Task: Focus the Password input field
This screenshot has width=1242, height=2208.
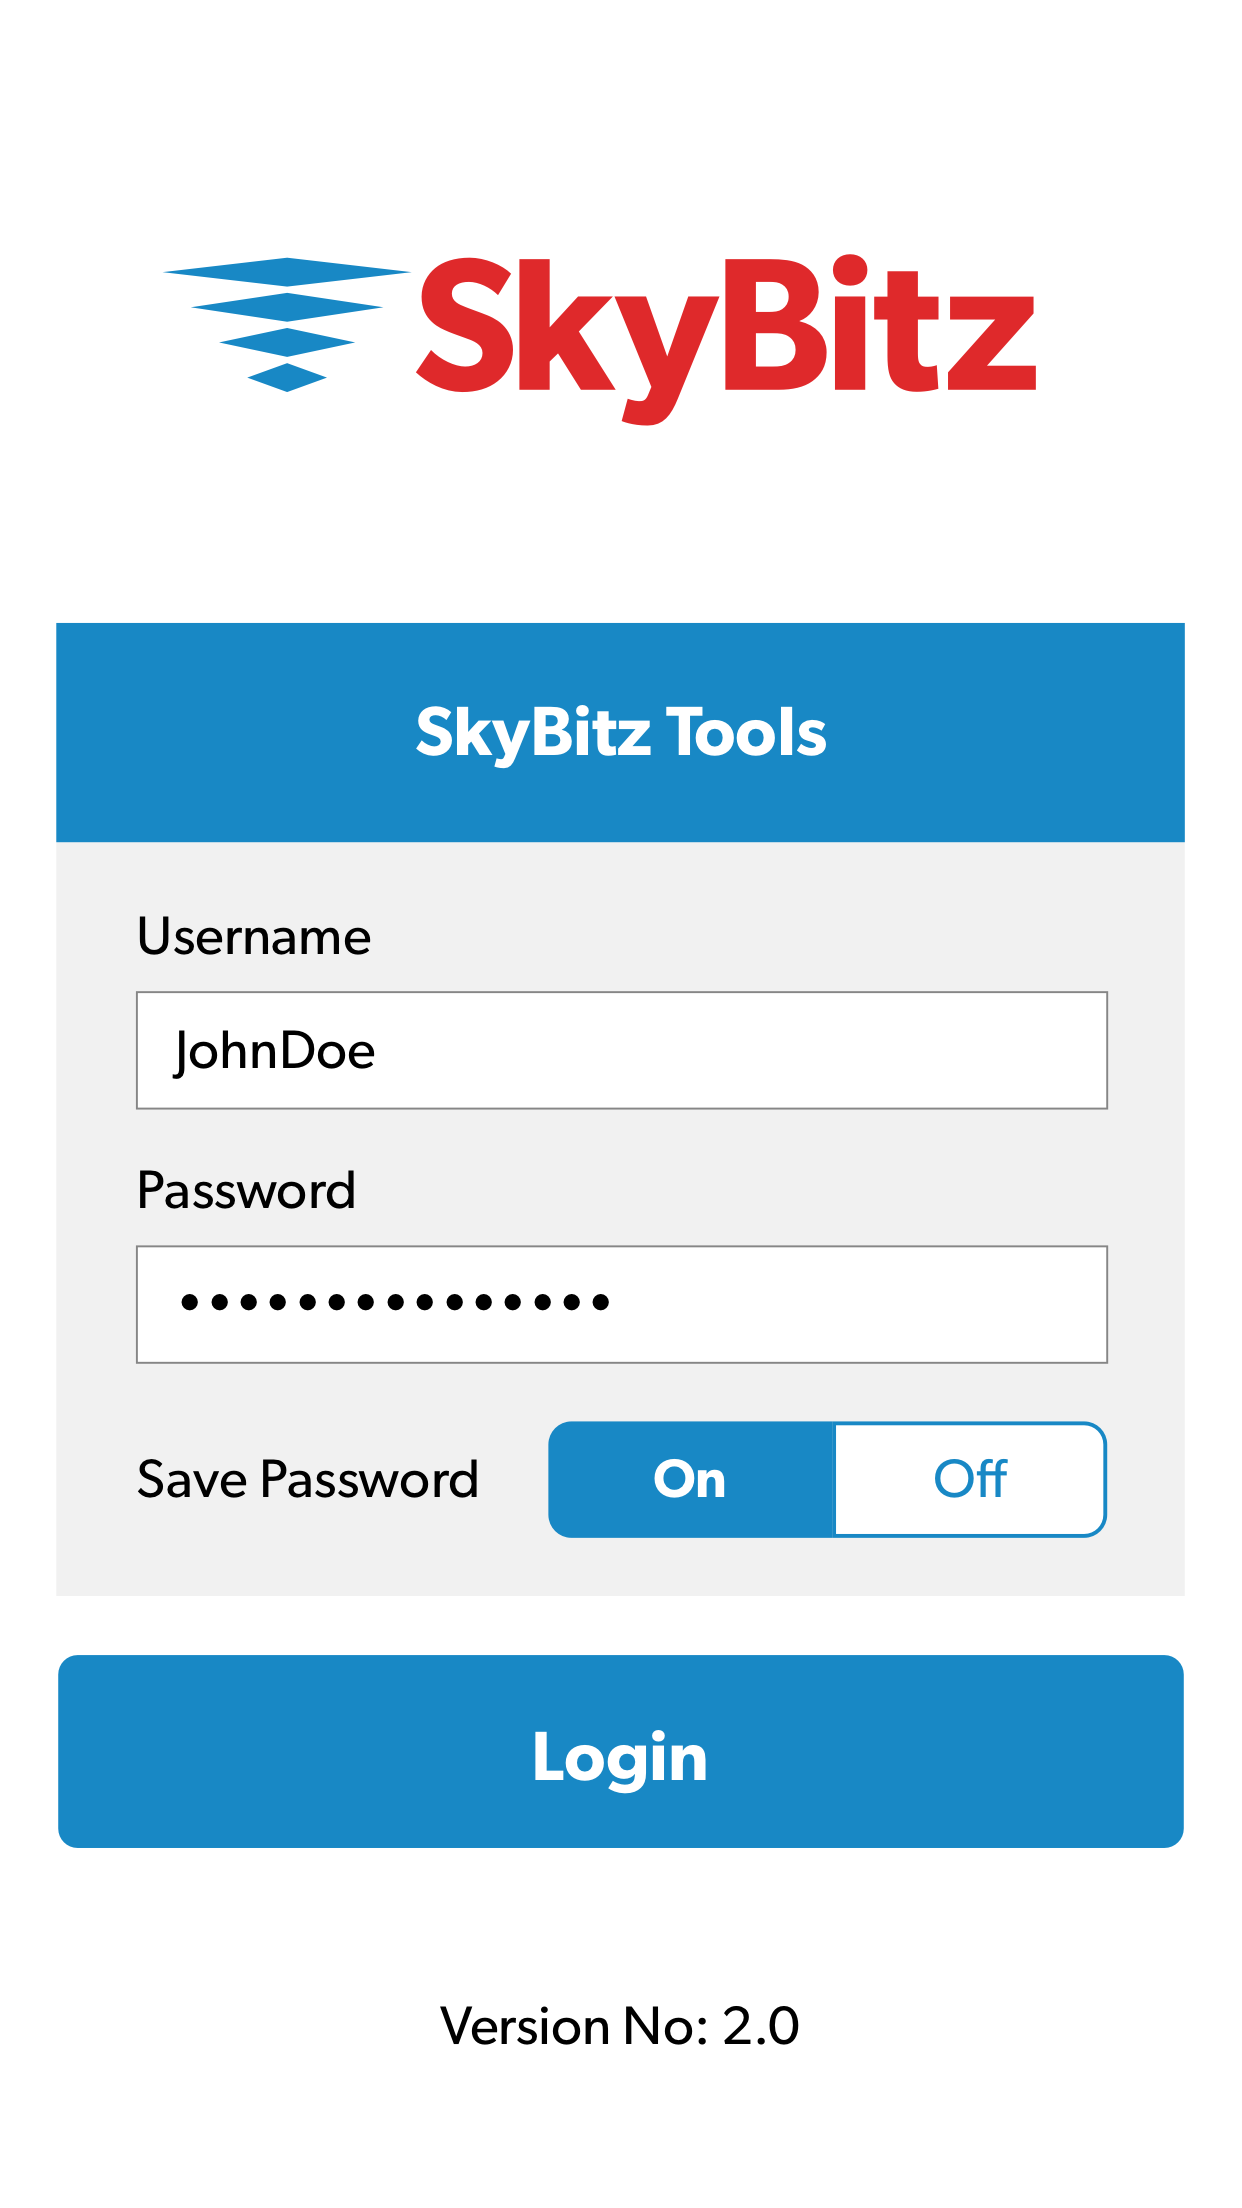Action: 621,1304
